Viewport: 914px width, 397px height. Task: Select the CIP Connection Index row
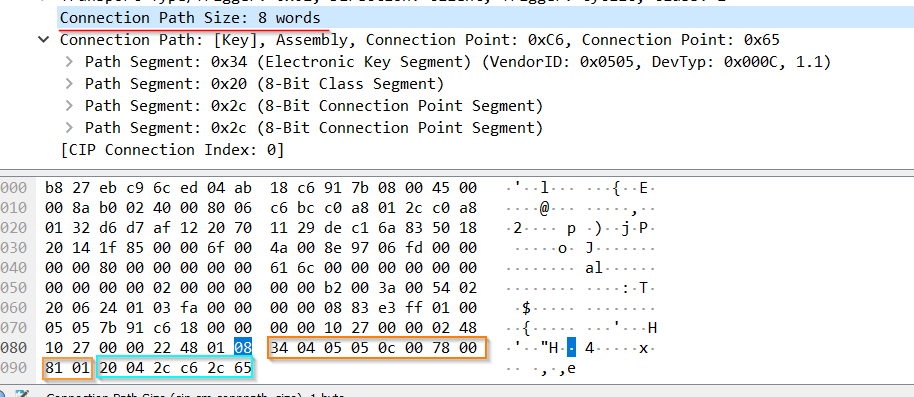[172, 150]
